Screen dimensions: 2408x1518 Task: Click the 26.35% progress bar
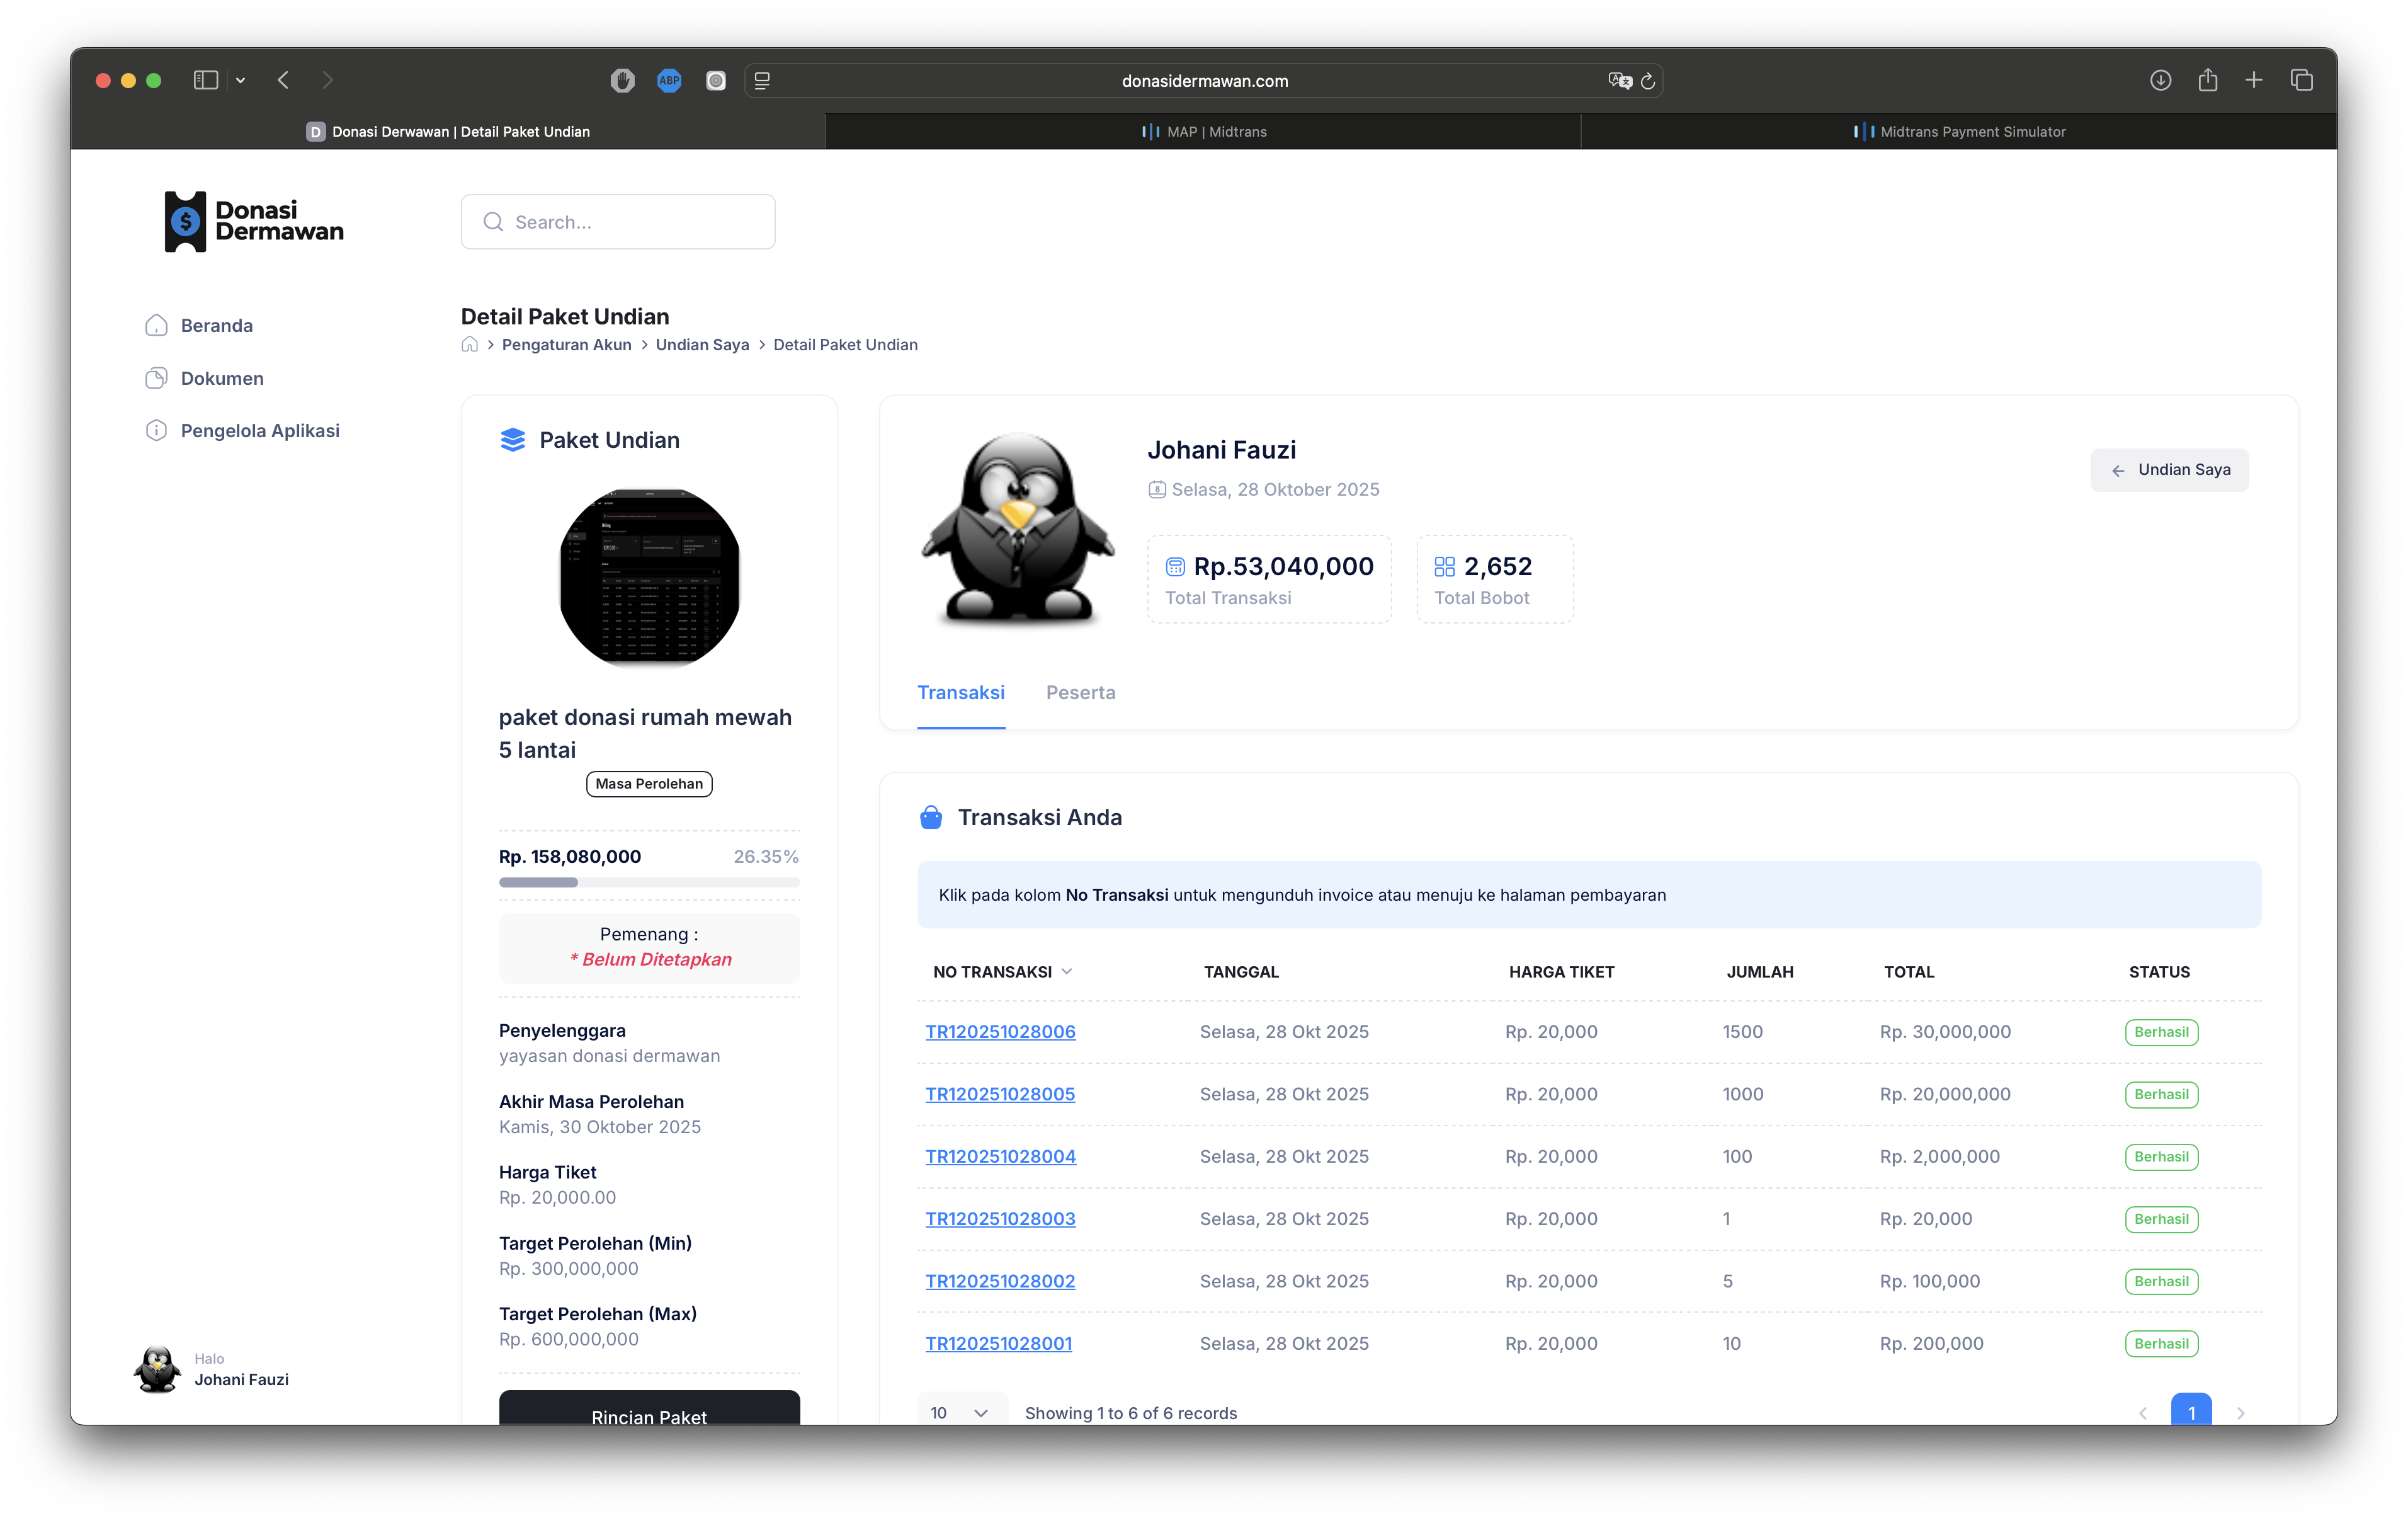tap(649, 882)
